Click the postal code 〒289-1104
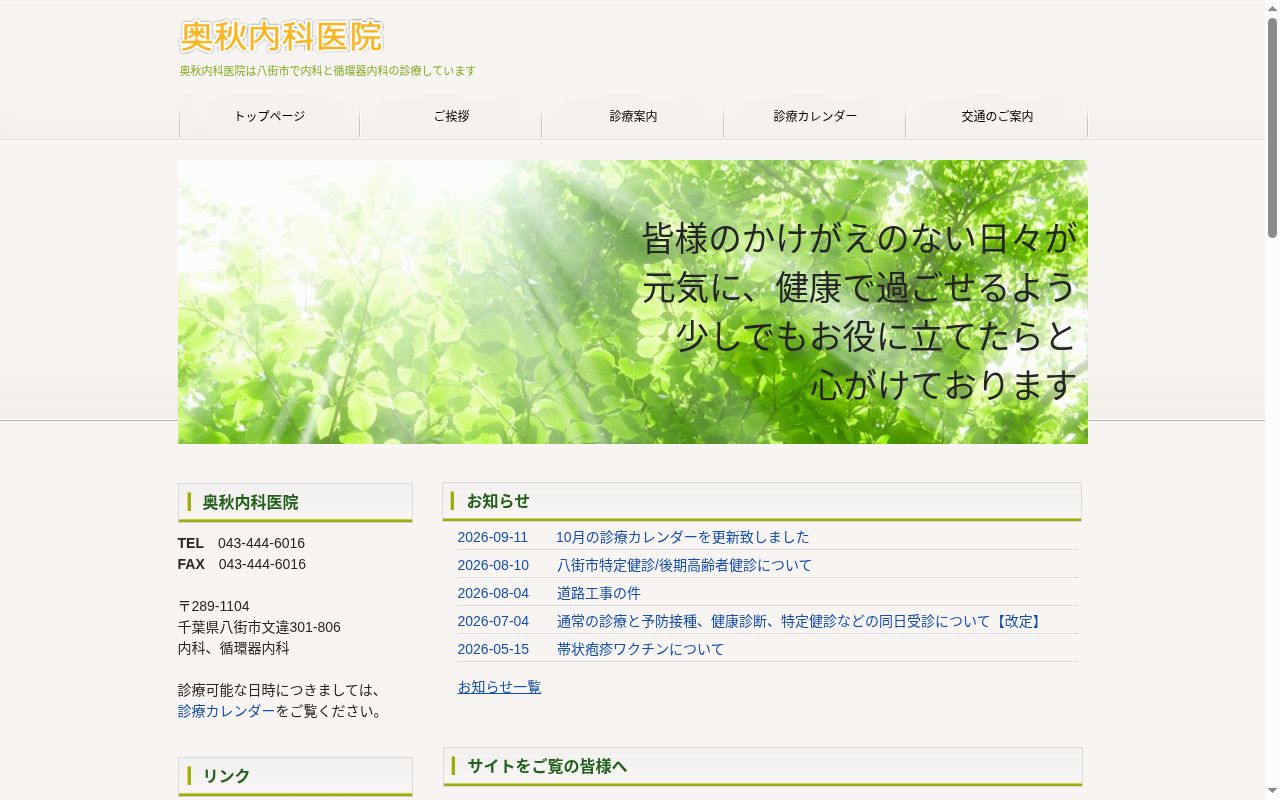Image resolution: width=1280 pixels, height=800 pixels. click(214, 606)
